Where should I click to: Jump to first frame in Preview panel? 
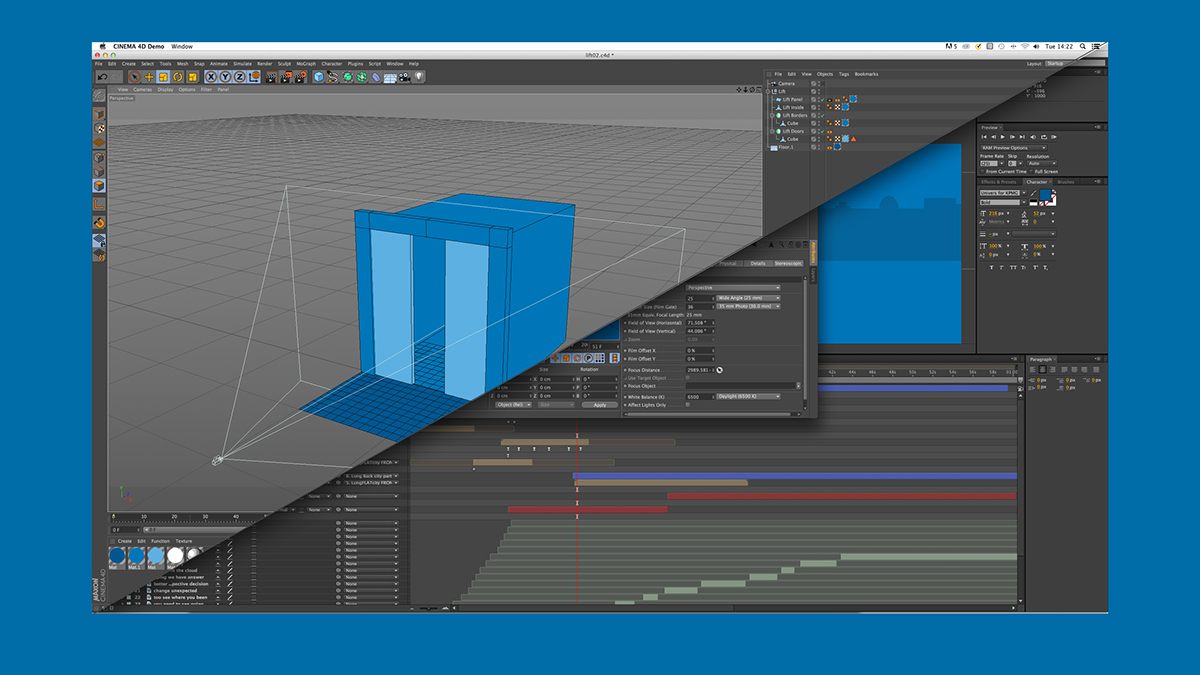point(984,137)
